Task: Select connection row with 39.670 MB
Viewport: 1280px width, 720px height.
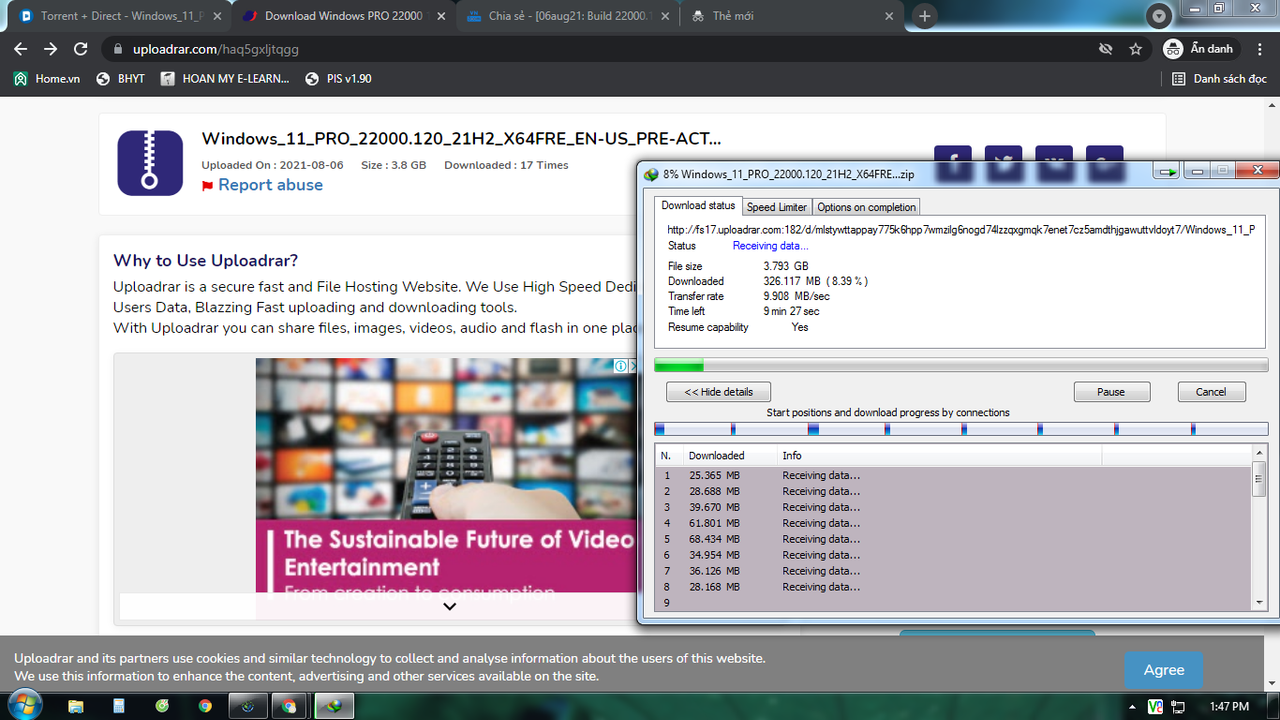Action: [x=953, y=507]
